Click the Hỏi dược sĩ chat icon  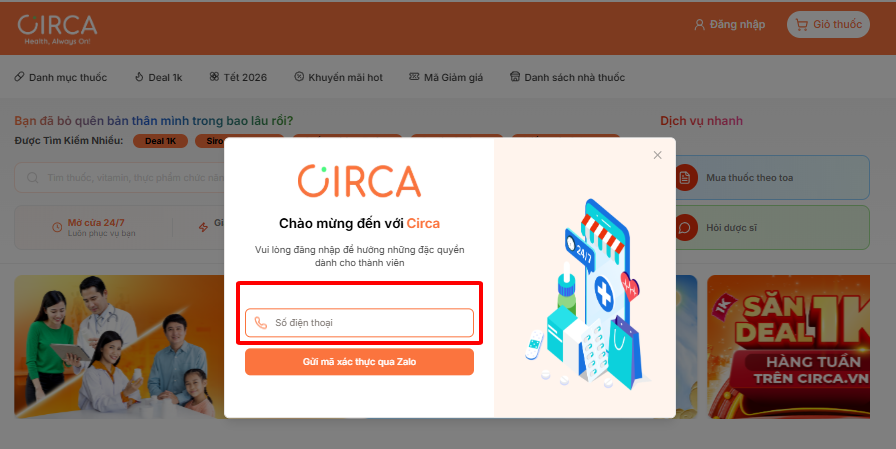pos(685,228)
